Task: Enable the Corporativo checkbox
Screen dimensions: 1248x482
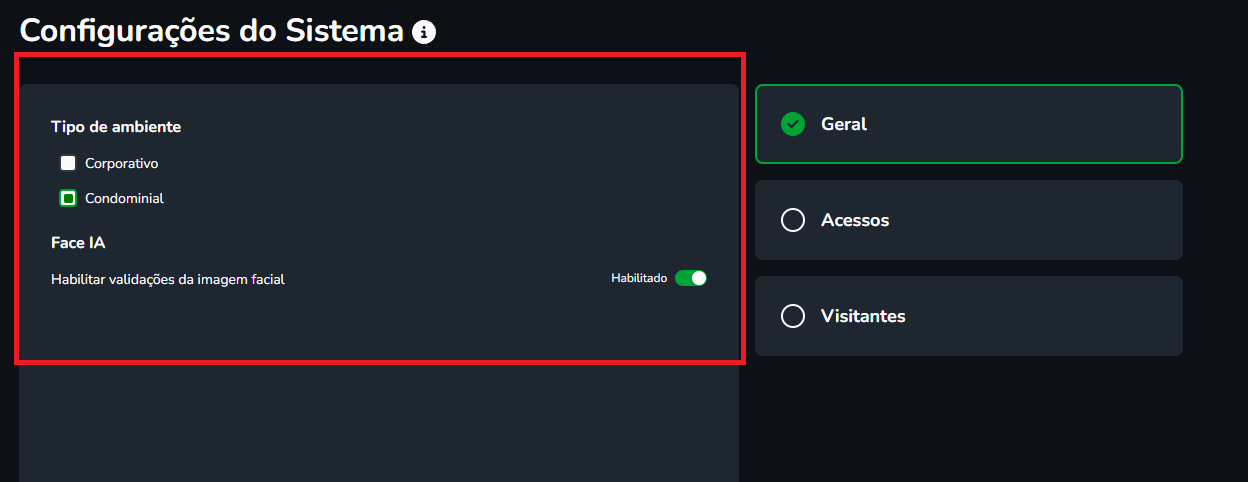Action: [x=68, y=163]
